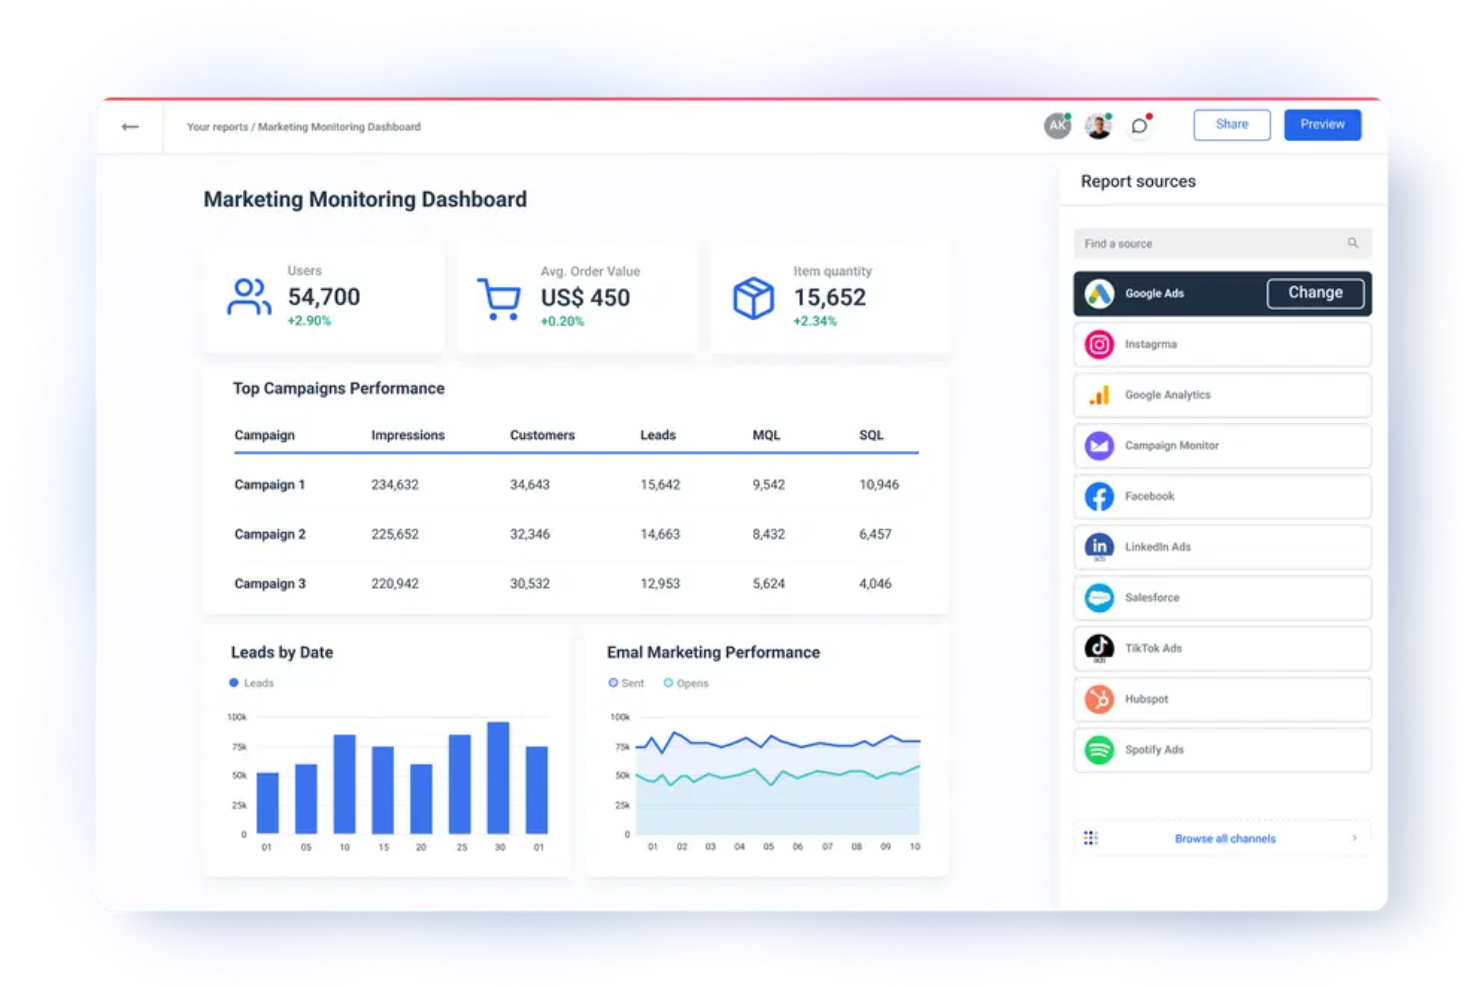
Task: Toggle the Leads legend on Leads by Date
Action: coord(250,683)
